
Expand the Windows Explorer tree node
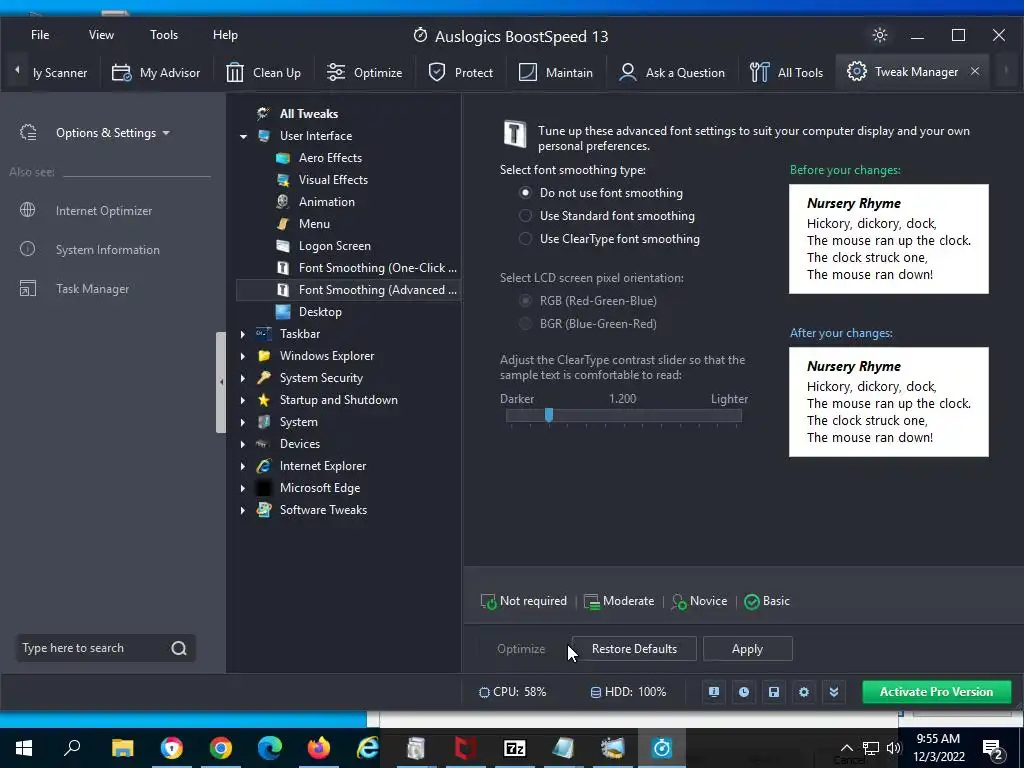click(x=243, y=357)
